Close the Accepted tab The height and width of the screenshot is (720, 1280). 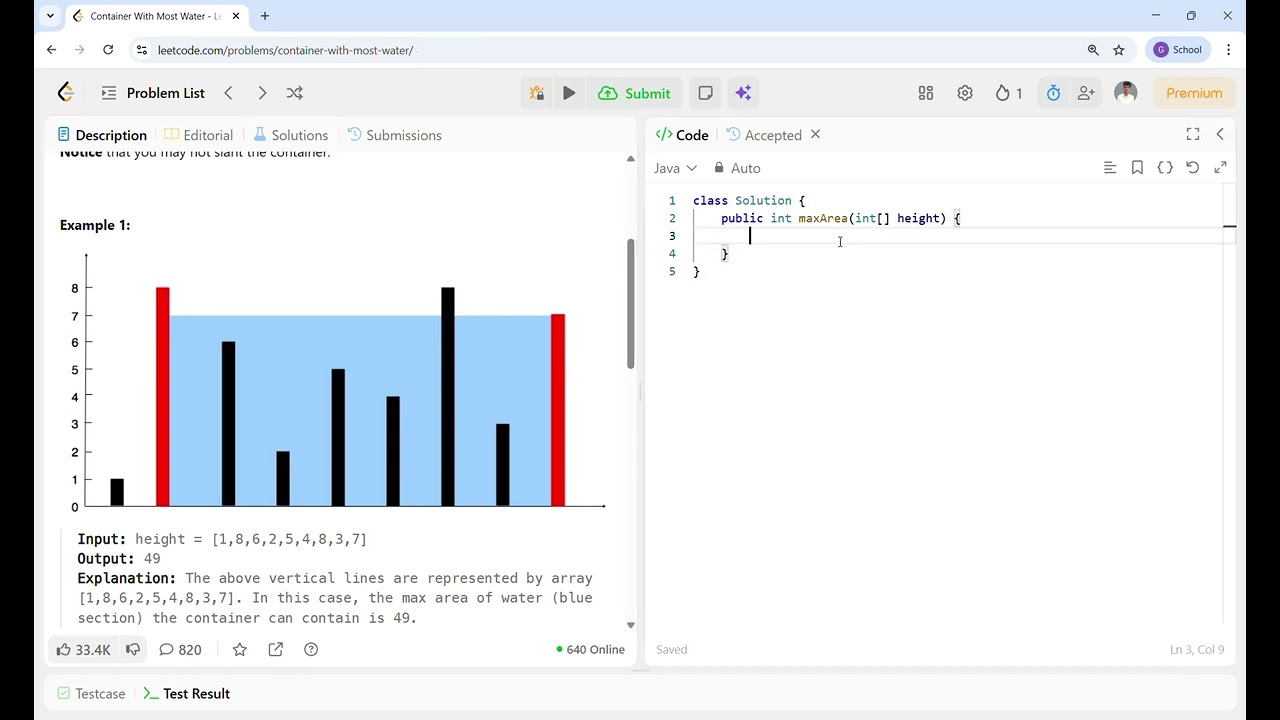(x=815, y=134)
